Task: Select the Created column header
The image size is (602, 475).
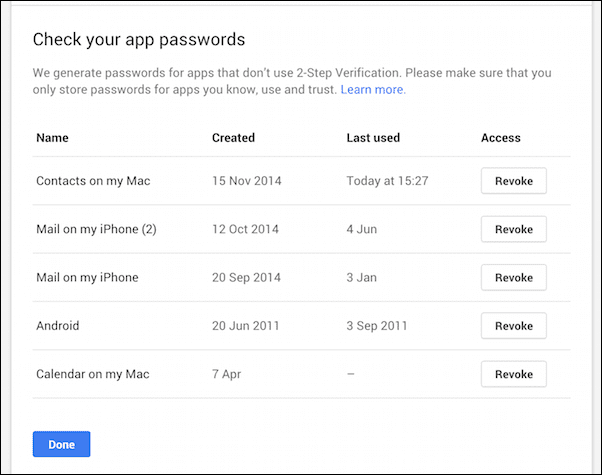Action: 233,137
